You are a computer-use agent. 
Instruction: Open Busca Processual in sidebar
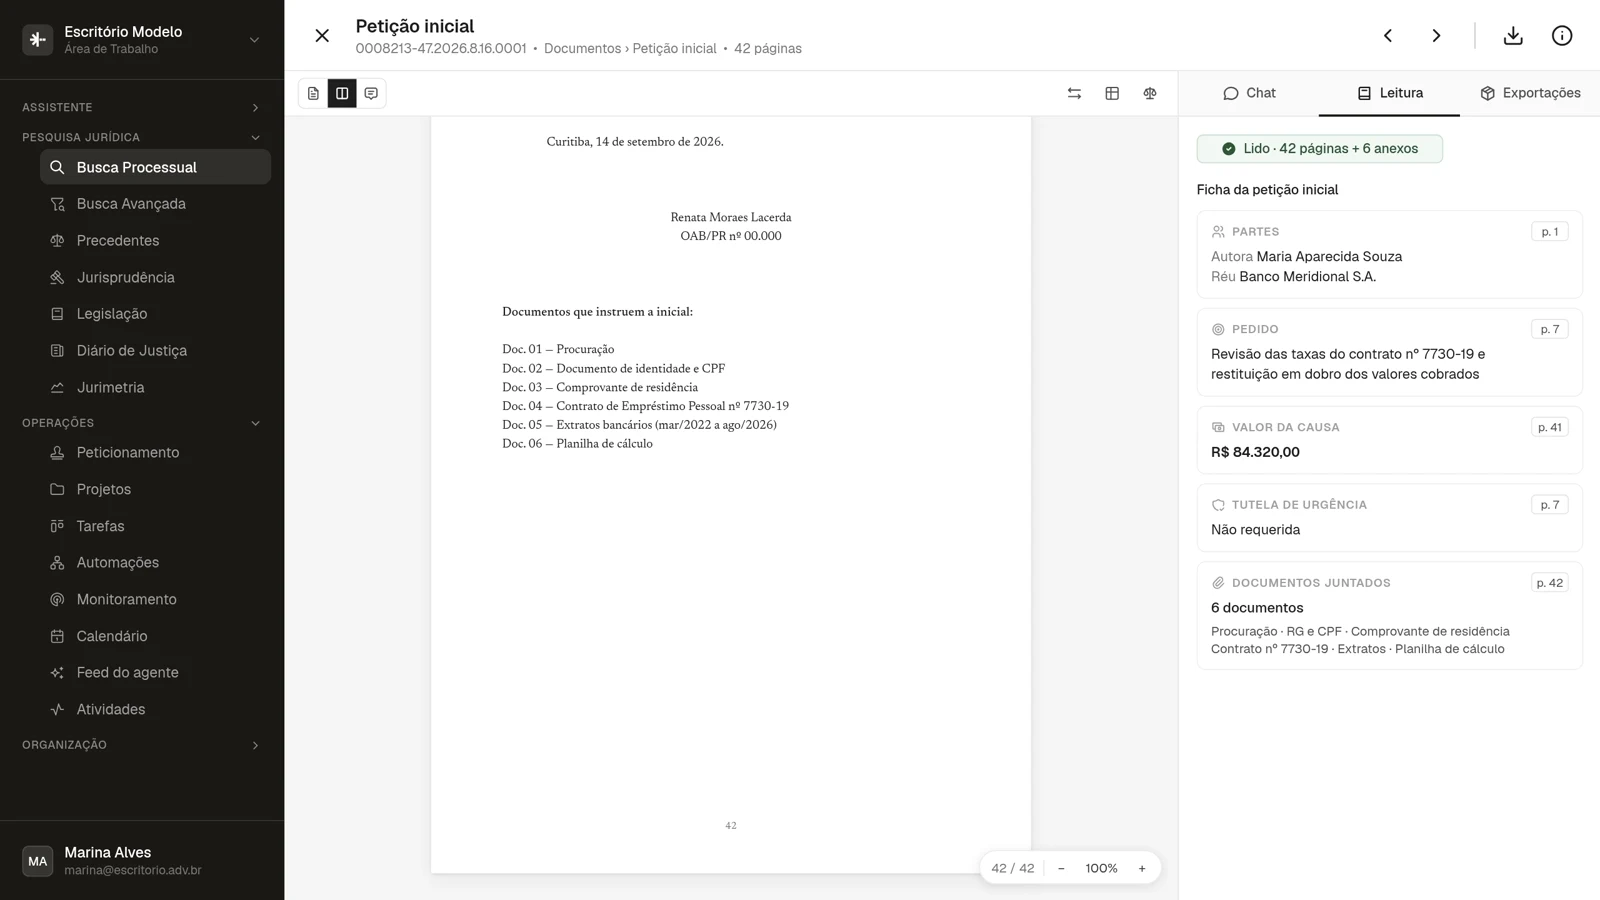coord(155,167)
